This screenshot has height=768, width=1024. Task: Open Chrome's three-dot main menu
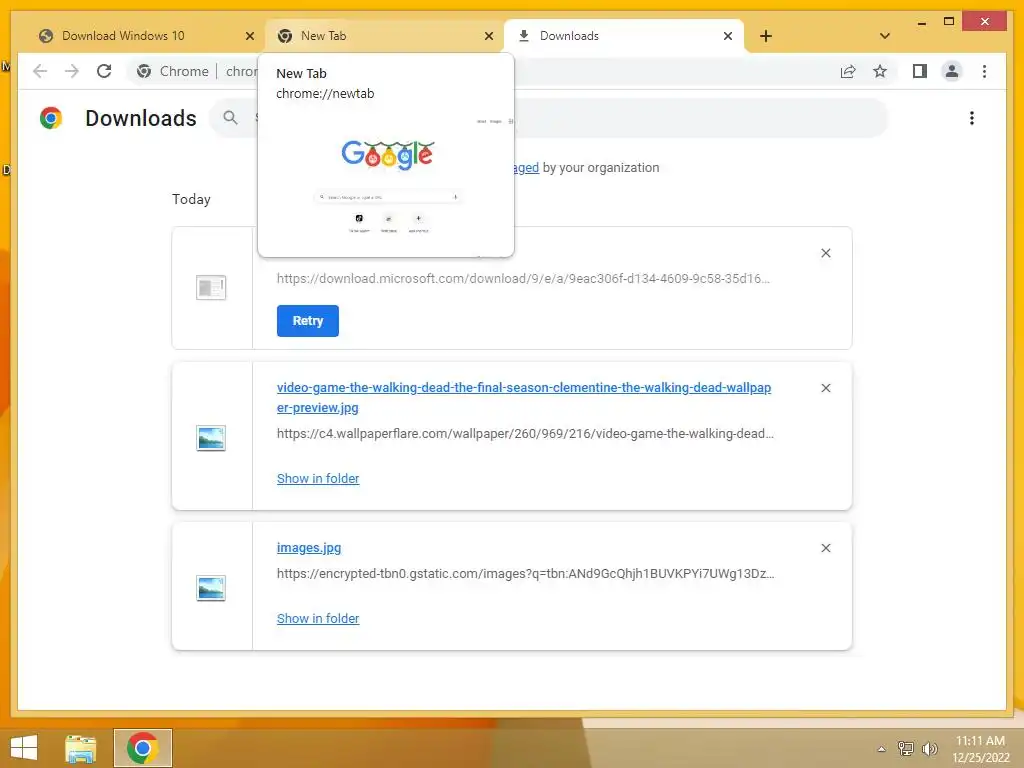tap(984, 71)
